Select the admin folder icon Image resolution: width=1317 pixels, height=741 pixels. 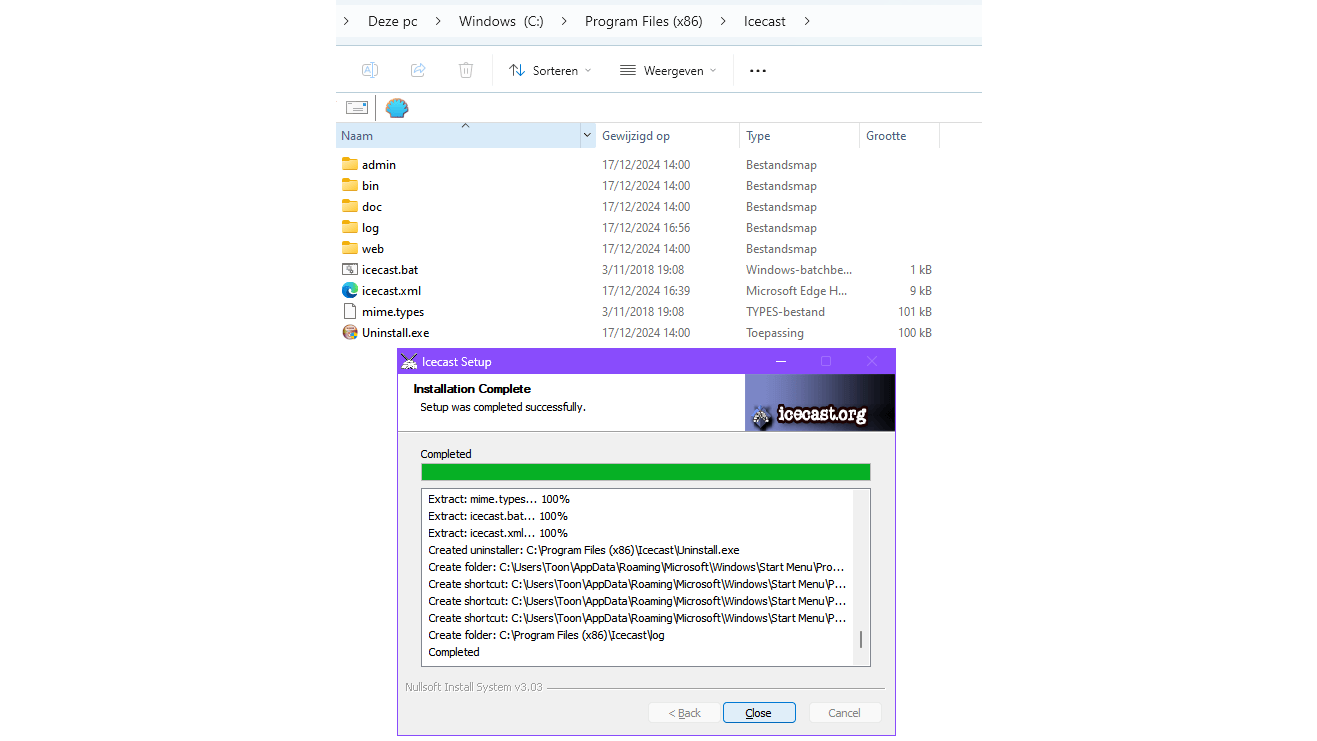(349, 164)
